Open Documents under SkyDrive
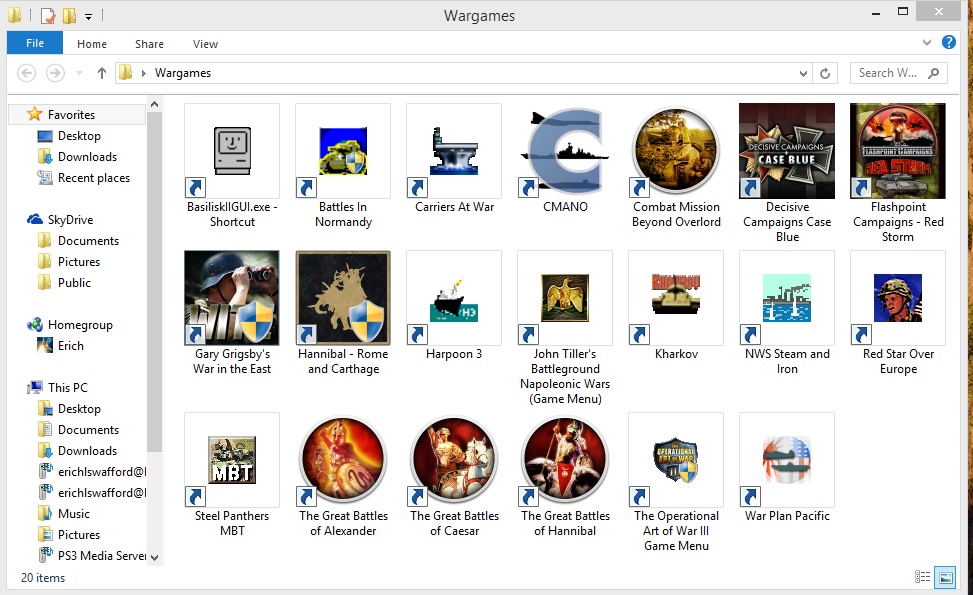 point(88,241)
